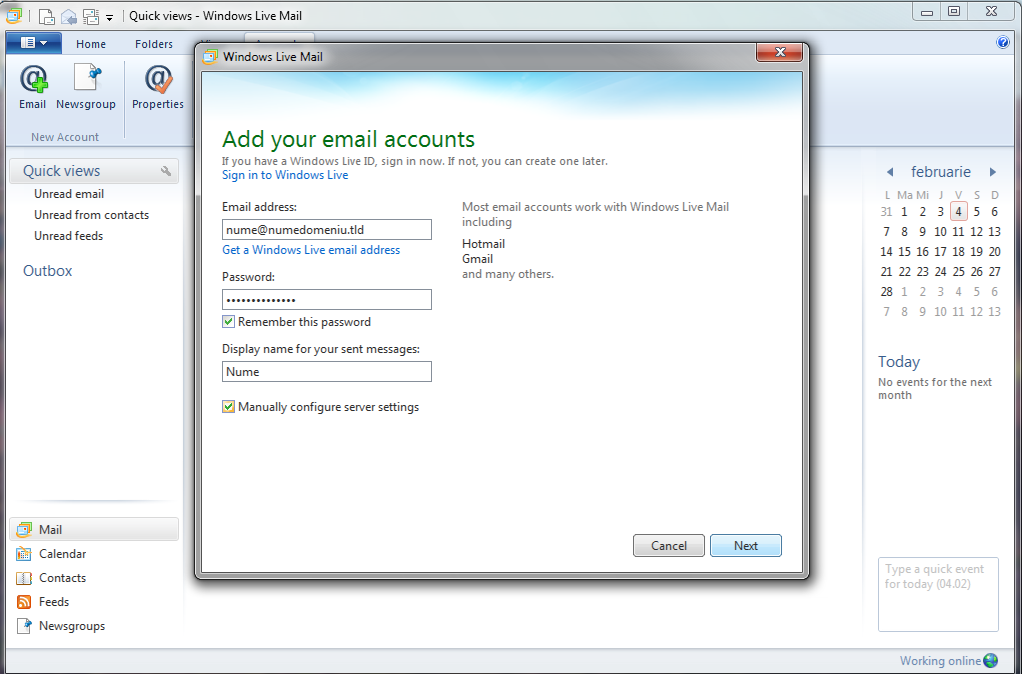Open the Outbox folder
The width and height of the screenshot is (1022, 674).
click(x=48, y=271)
